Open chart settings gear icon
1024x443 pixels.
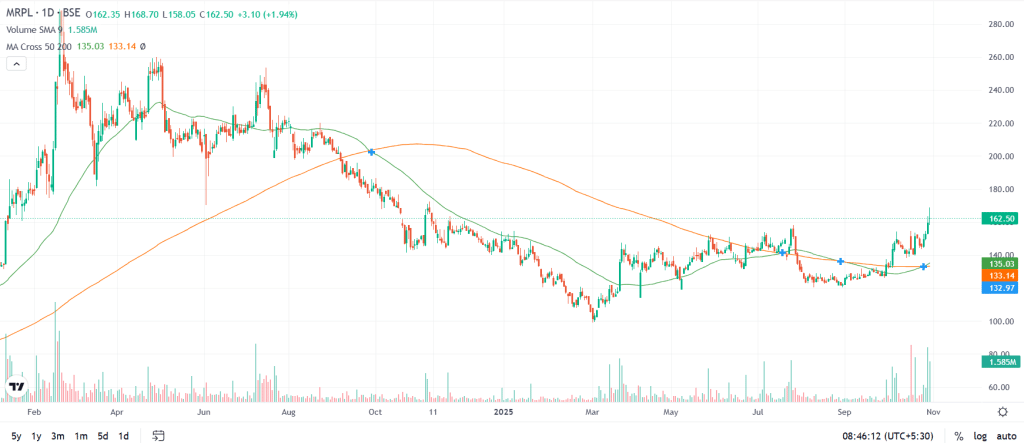pos(1003,411)
